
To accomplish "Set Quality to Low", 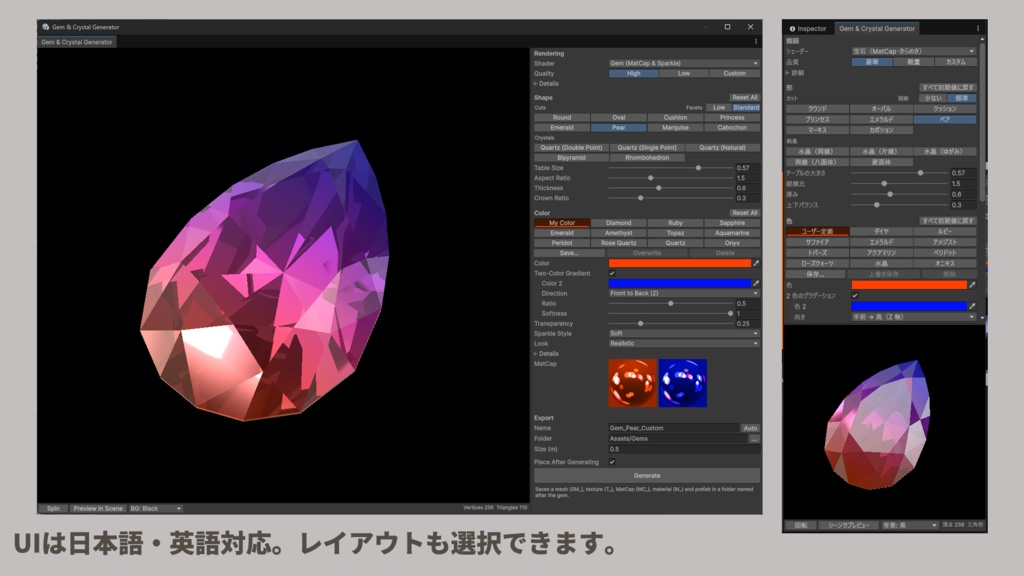I will (684, 74).
